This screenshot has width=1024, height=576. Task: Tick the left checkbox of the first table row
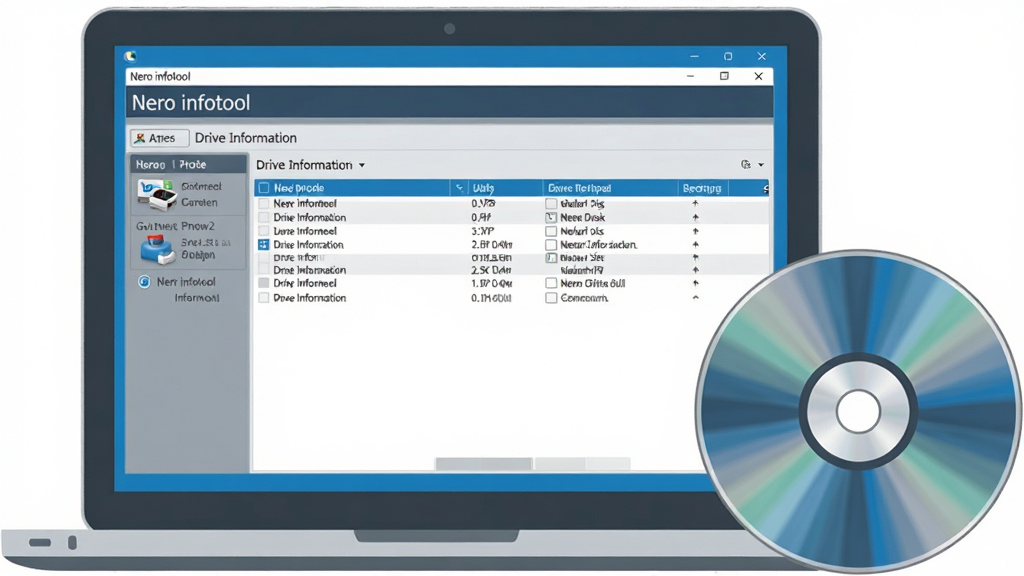tap(264, 204)
